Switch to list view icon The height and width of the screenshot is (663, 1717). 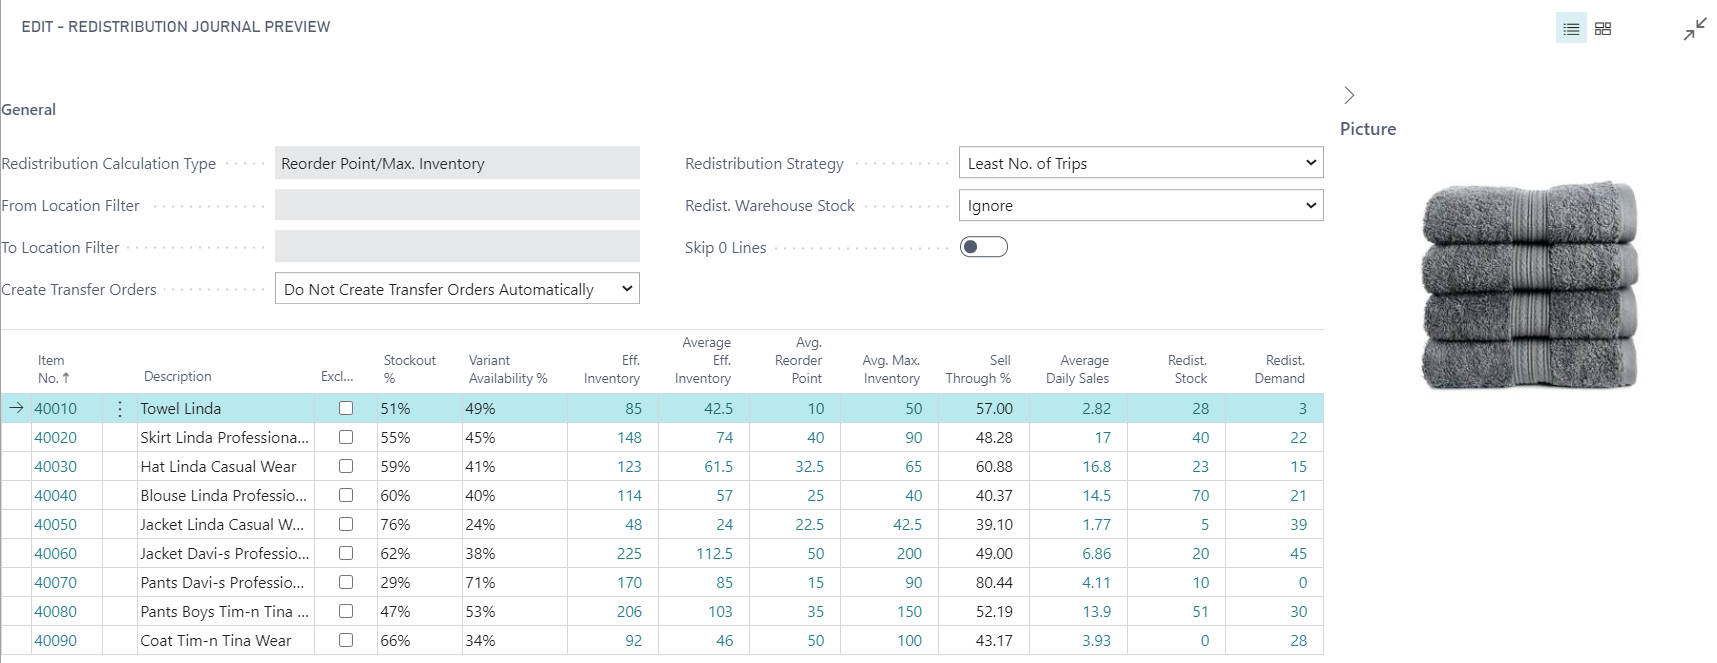[1571, 29]
